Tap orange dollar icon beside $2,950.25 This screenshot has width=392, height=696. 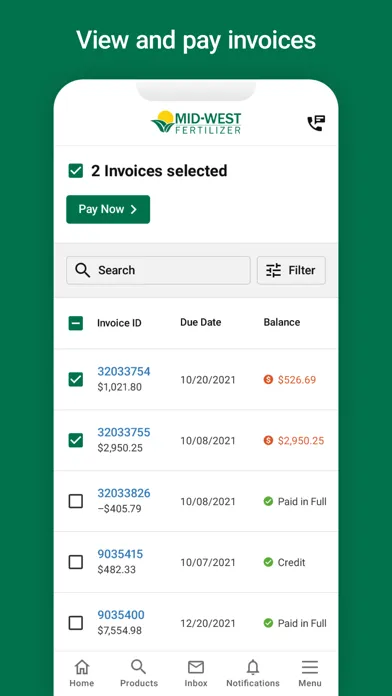click(x=268, y=440)
